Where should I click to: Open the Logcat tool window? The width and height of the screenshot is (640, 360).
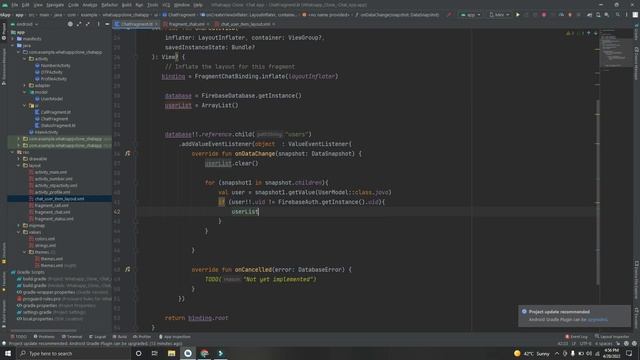tap(98, 337)
